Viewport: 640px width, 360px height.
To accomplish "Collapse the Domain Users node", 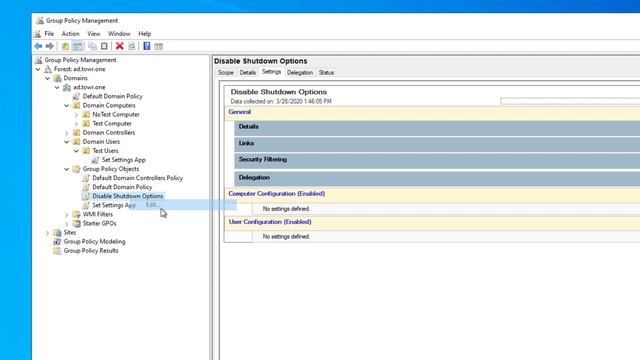I will tap(67, 142).
